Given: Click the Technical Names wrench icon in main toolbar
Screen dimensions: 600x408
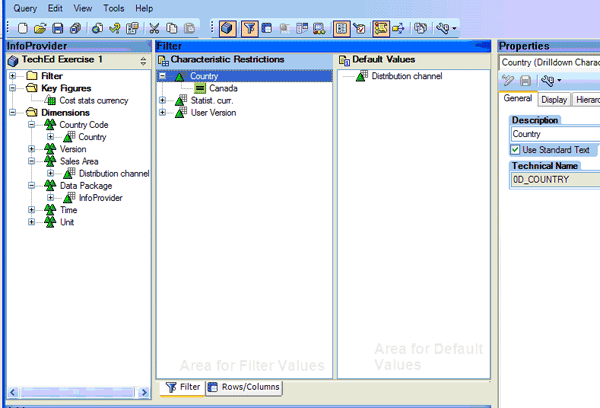Looking at the screenshot, I should click(442, 28).
